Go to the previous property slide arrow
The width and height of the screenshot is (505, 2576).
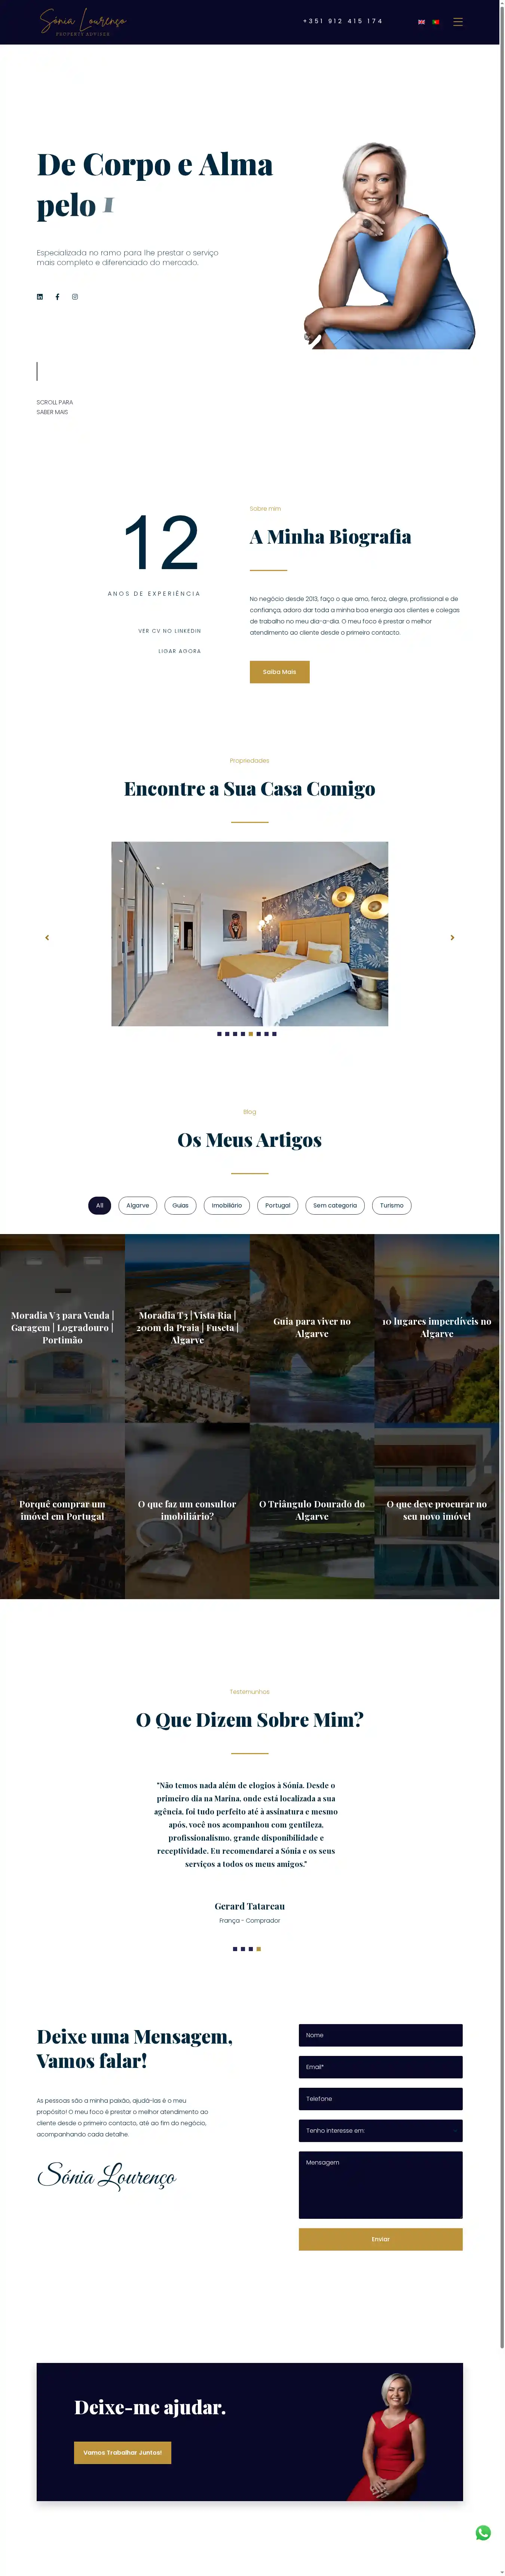(x=47, y=937)
